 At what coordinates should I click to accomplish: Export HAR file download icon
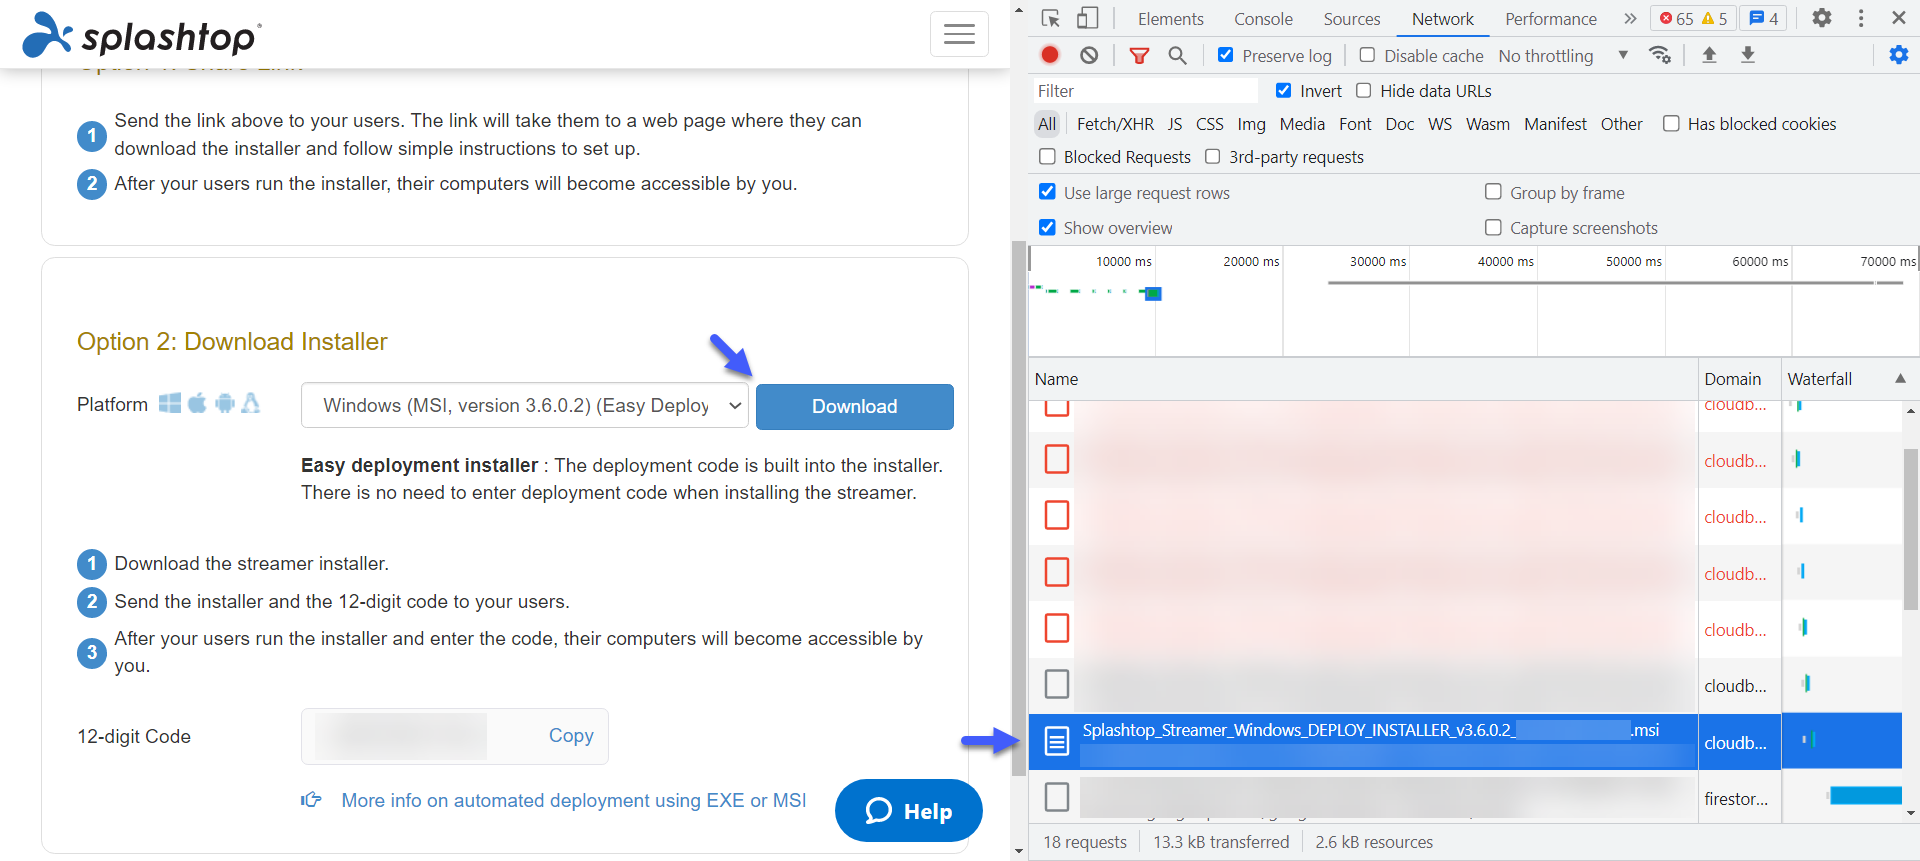click(1748, 55)
